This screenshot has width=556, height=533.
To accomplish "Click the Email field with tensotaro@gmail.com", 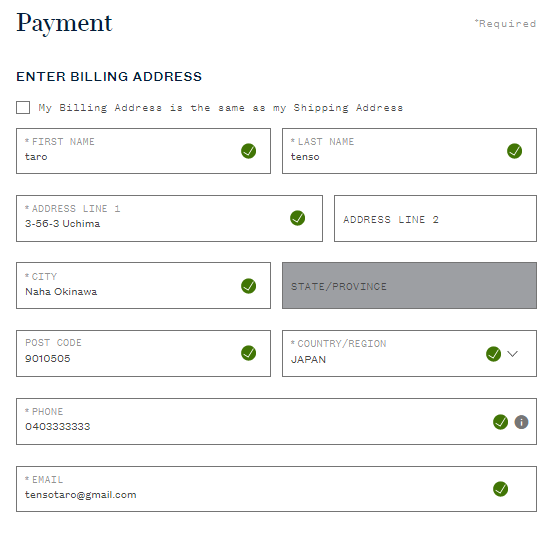I will [x=276, y=489].
